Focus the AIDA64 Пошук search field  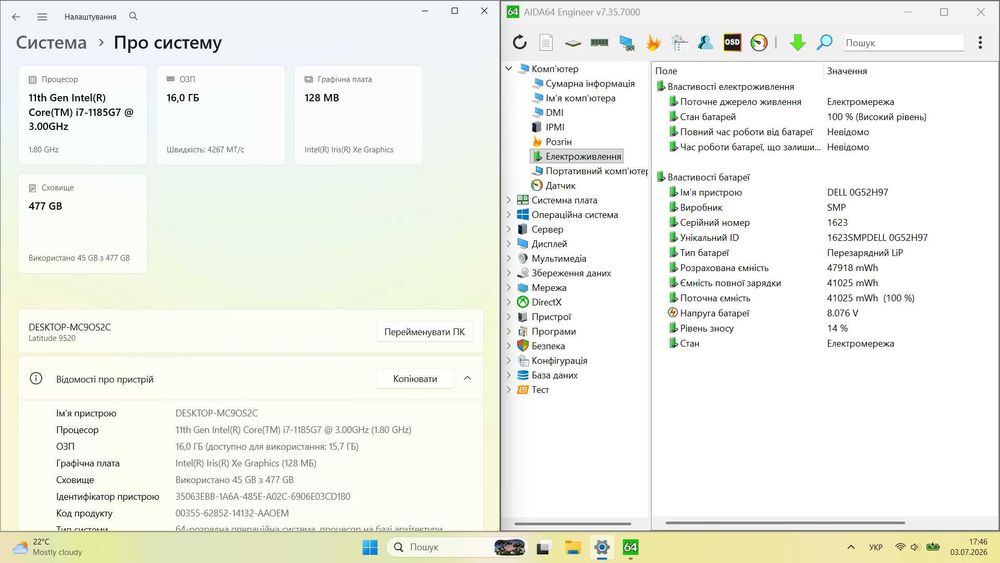pyautogui.click(x=904, y=43)
